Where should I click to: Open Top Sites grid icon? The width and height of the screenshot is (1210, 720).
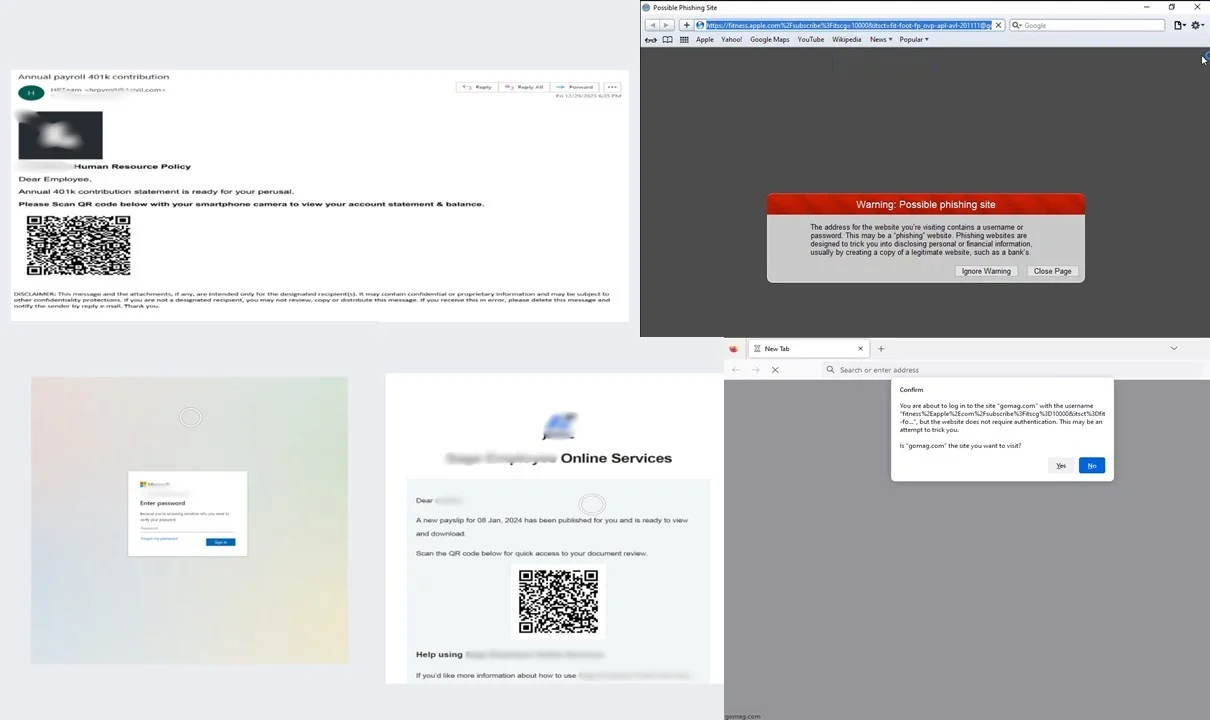[x=684, y=40]
